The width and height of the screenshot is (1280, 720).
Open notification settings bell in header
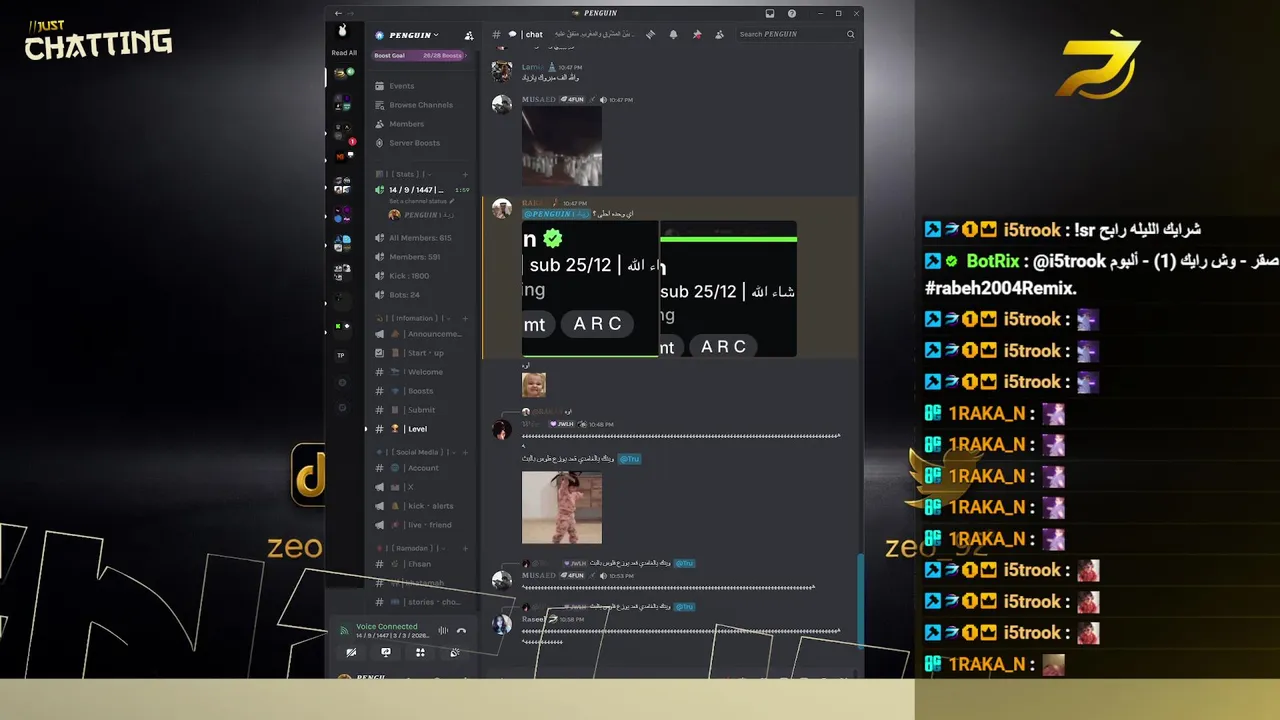pos(673,34)
